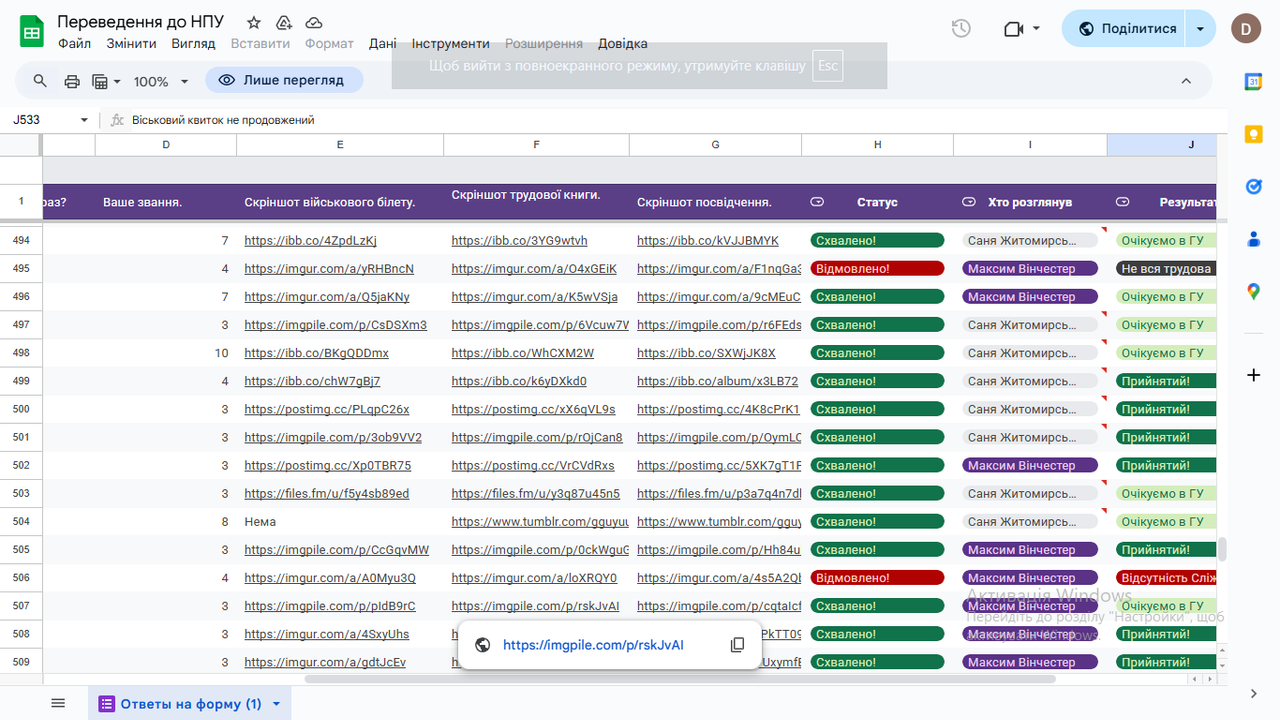
Task: Open Максим Вінчестер reviewer chip in row 496
Action: coord(1030,296)
